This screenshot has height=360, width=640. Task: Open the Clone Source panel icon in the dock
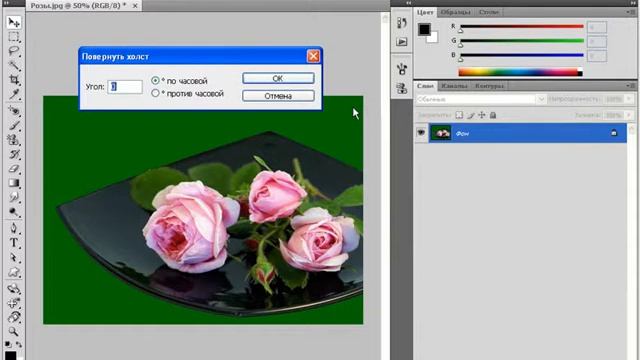point(402,88)
